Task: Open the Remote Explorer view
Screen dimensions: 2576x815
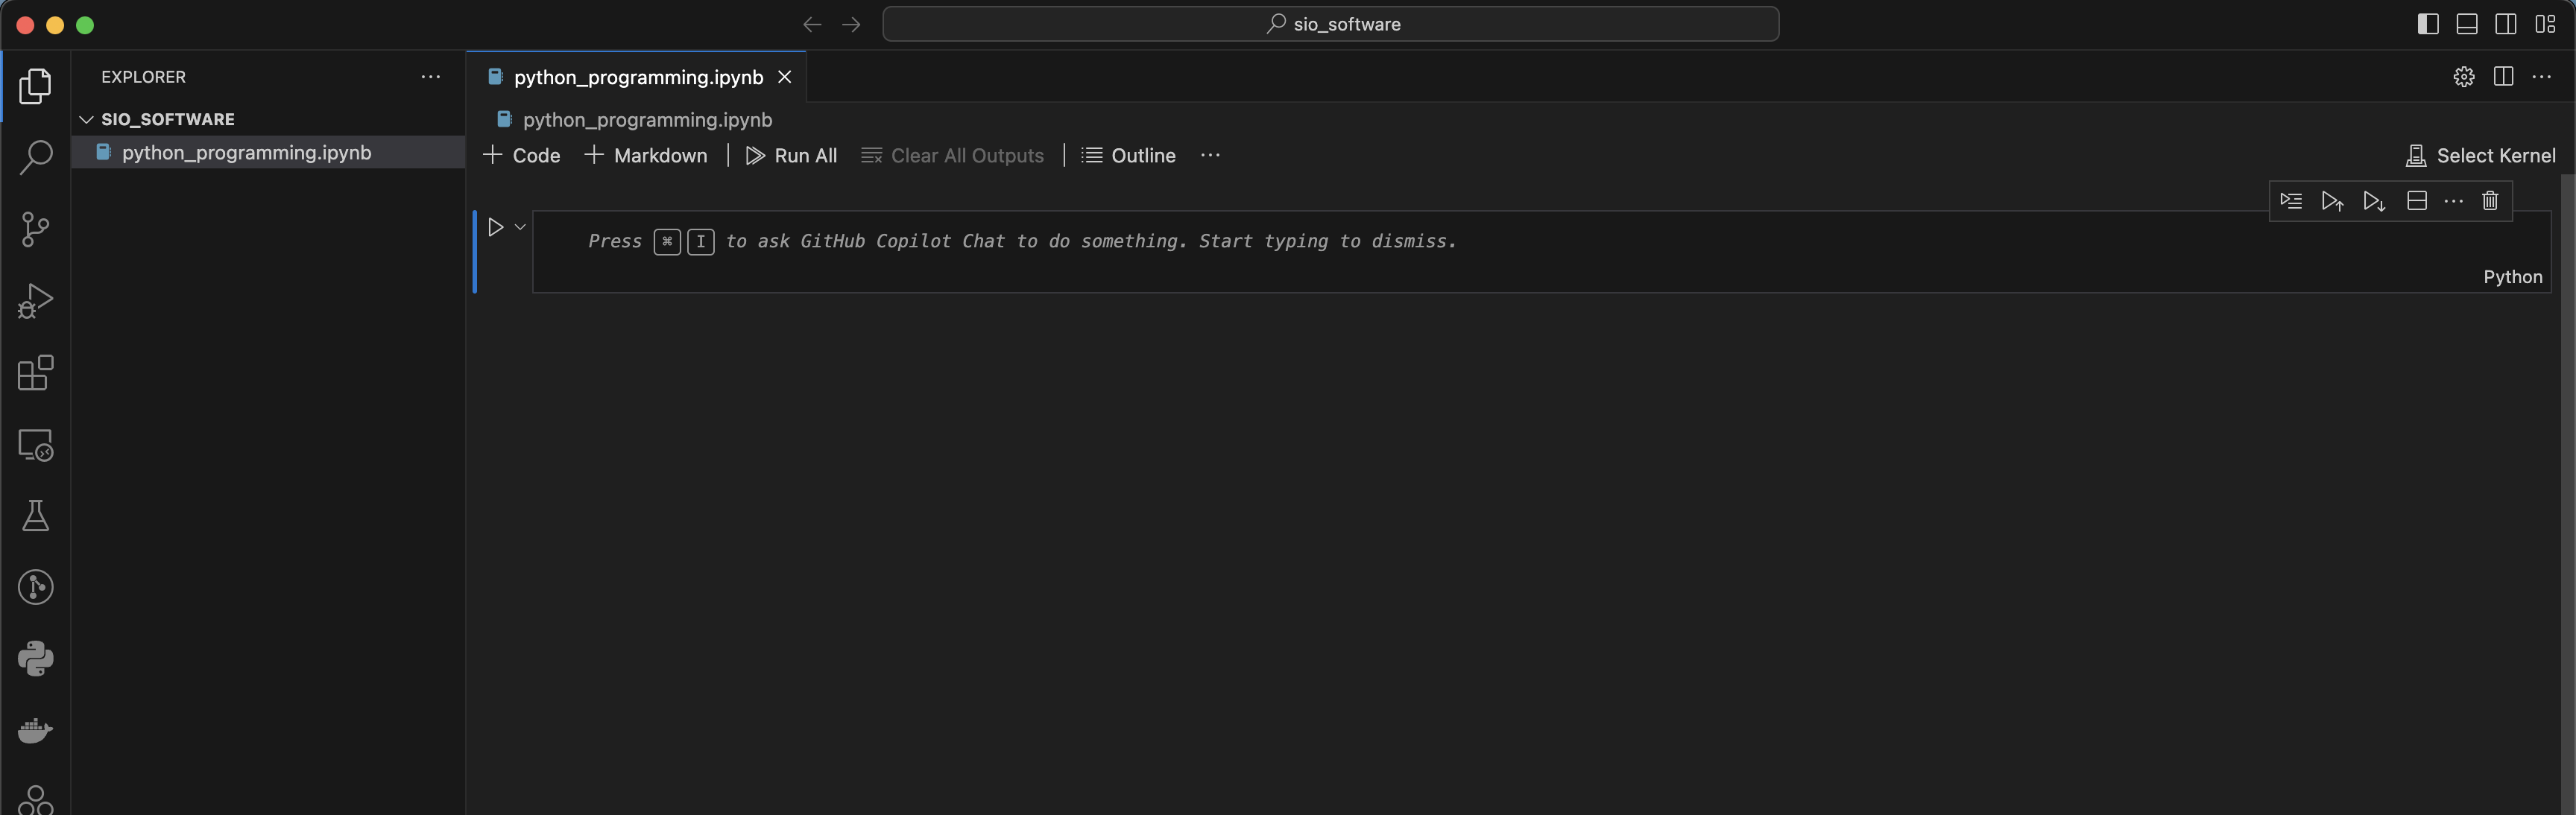Action: click(x=35, y=445)
